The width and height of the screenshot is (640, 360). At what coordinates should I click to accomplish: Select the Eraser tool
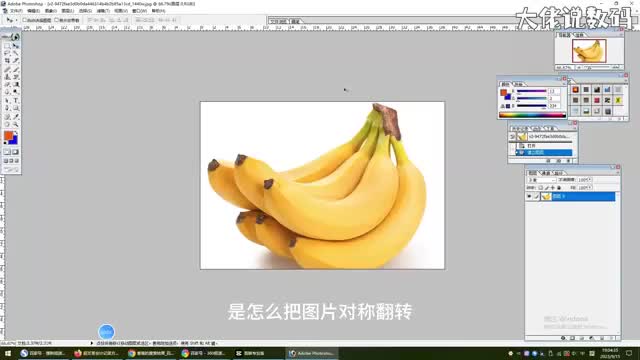7,84
